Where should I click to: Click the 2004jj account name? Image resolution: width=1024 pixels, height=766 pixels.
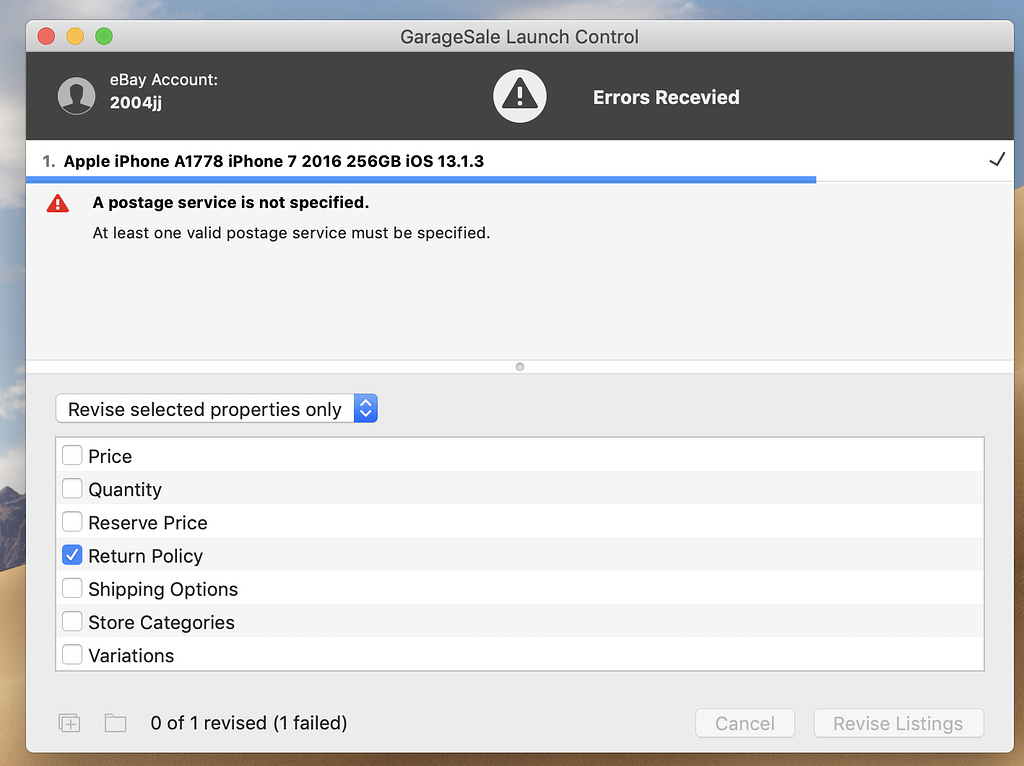pos(135,103)
